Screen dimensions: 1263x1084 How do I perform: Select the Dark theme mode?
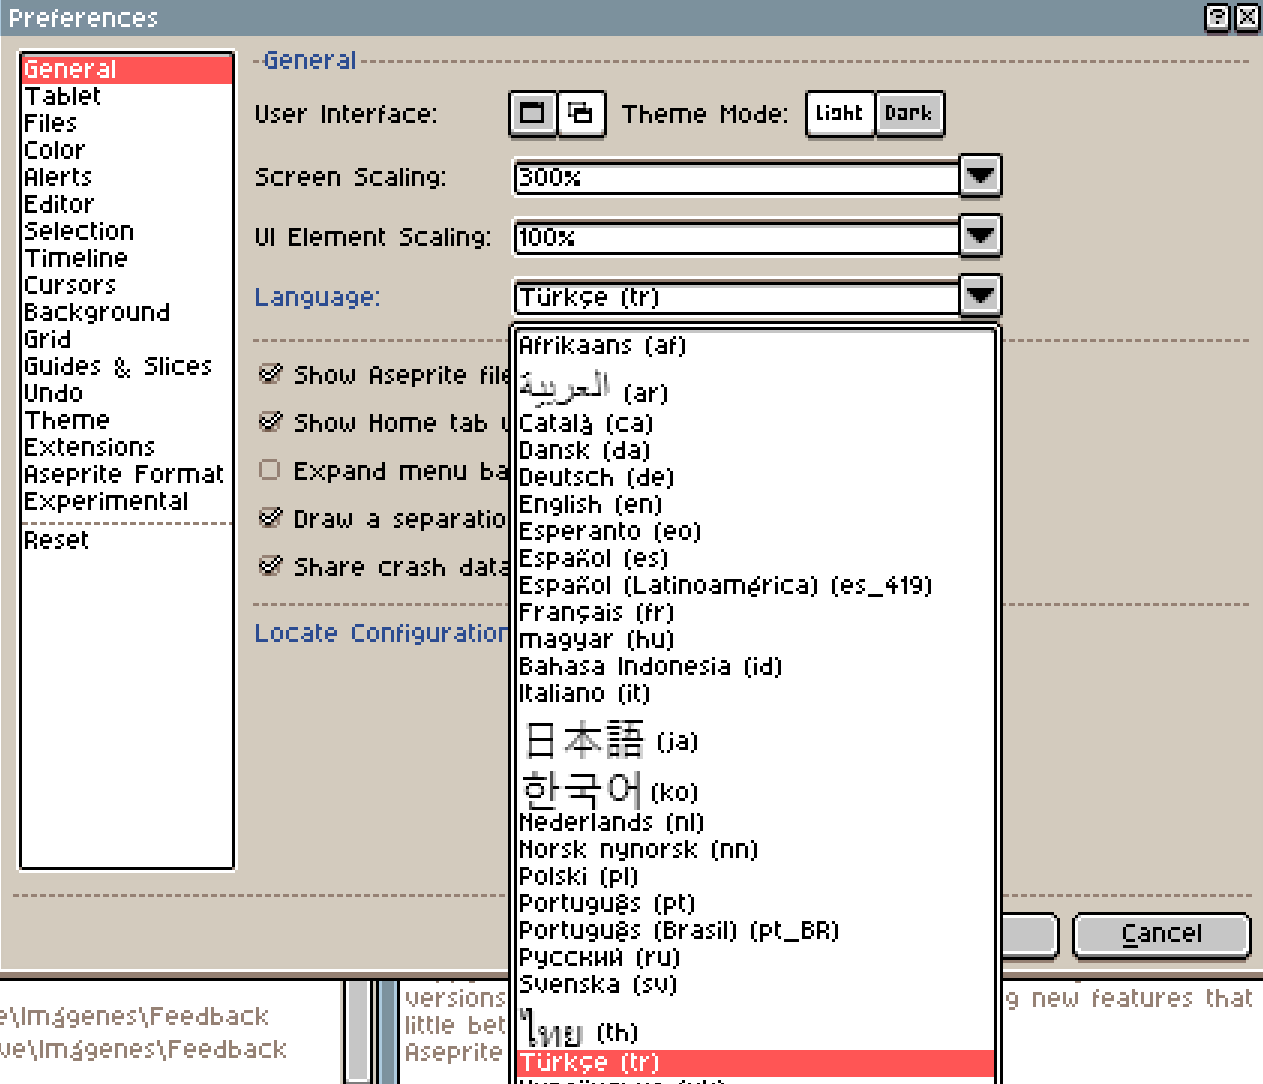[908, 113]
